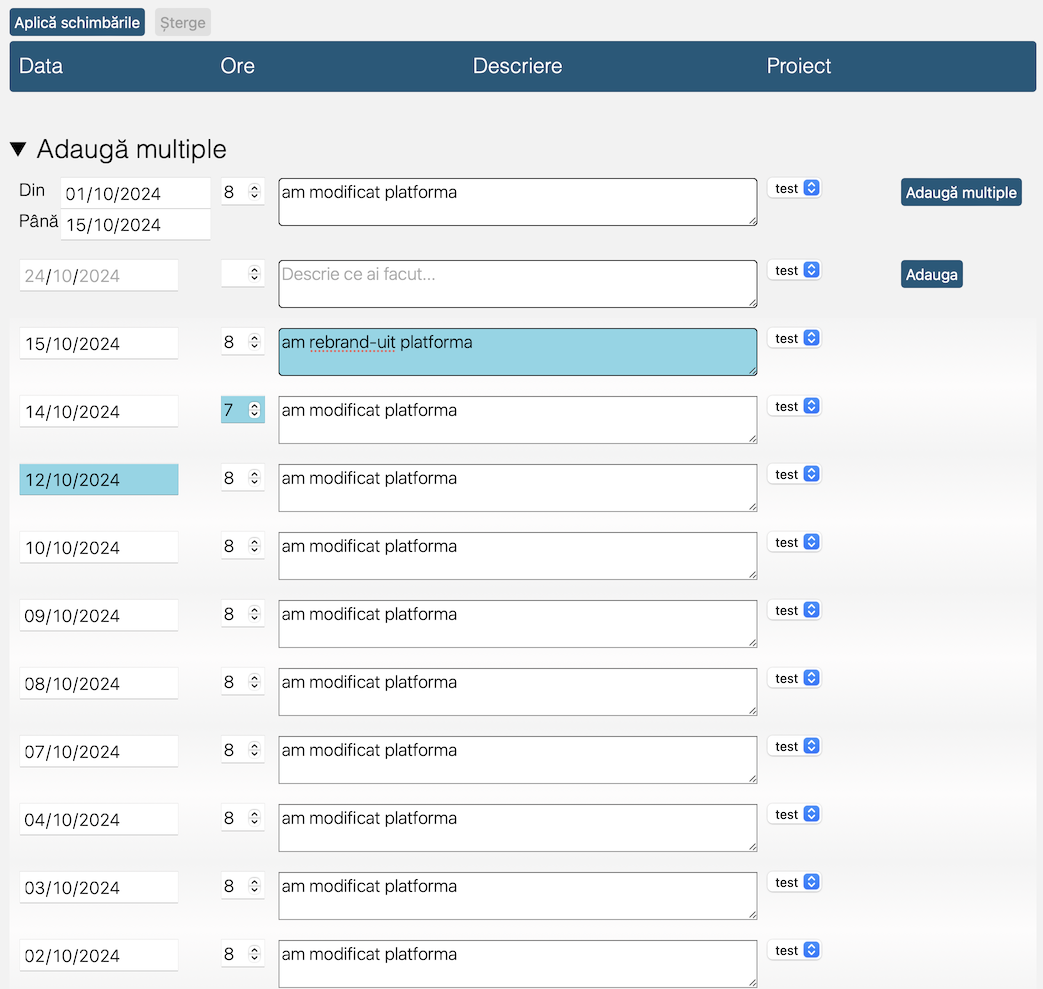Click the description box for 10/10/2024

[x=518, y=556]
